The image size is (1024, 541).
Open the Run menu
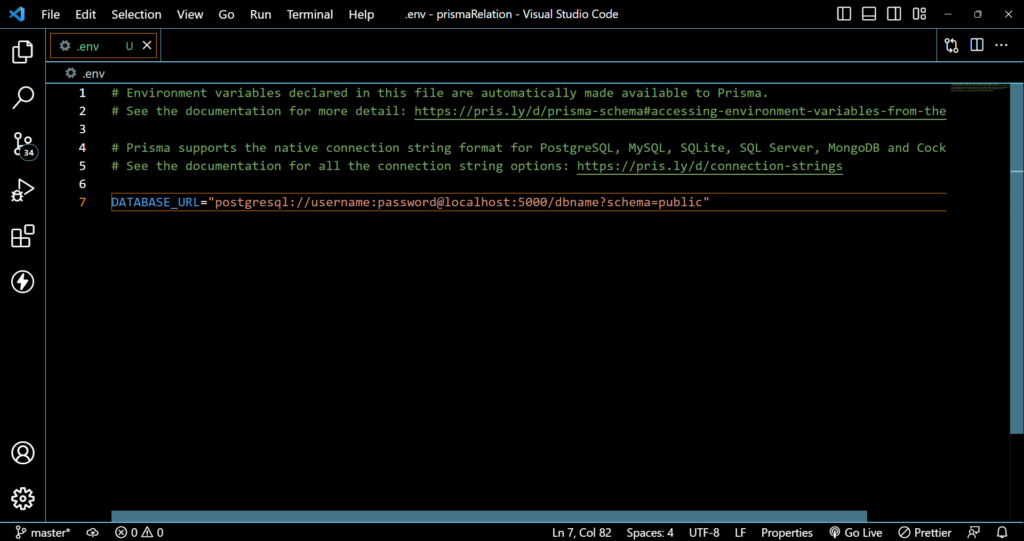[x=261, y=14]
